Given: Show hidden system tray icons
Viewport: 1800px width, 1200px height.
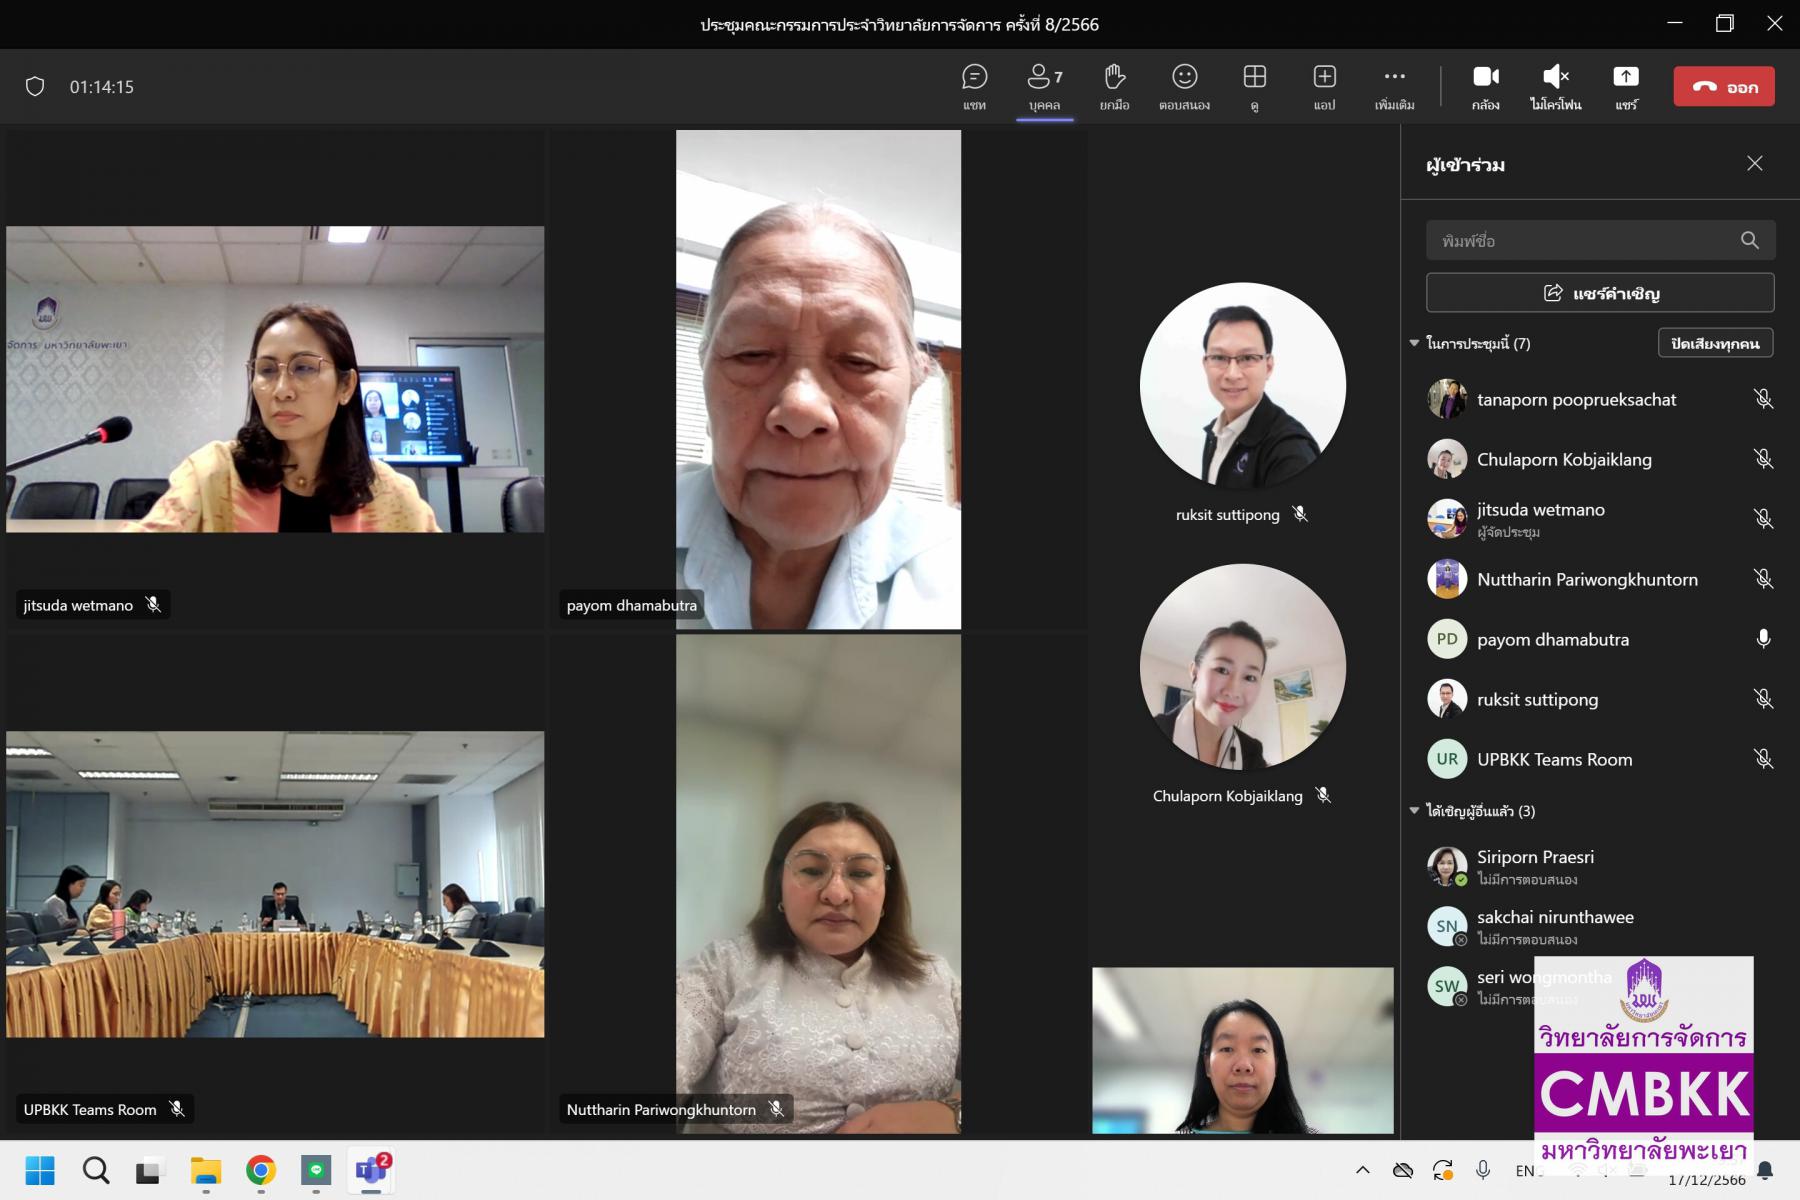Looking at the screenshot, I should [x=1362, y=1170].
